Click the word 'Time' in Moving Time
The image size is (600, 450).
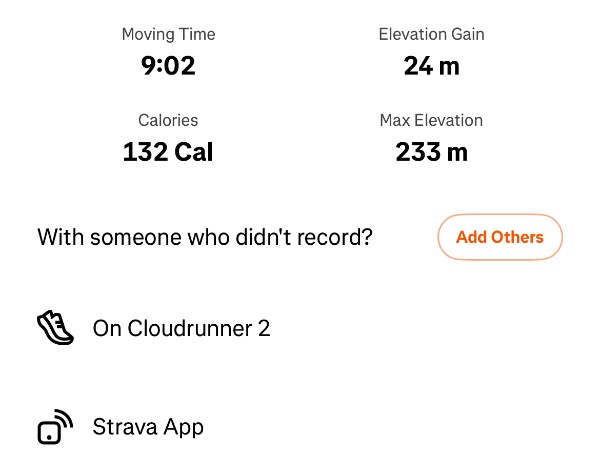pos(197,34)
